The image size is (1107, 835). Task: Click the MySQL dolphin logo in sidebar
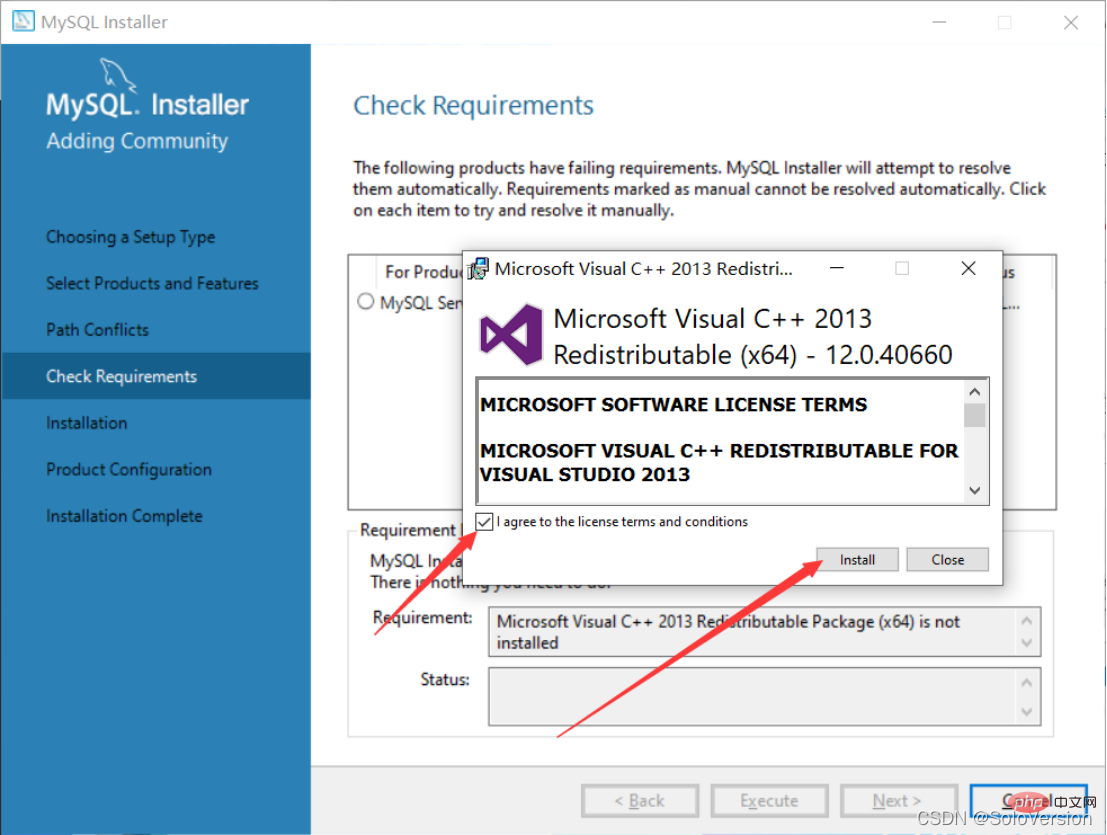pos(116,74)
